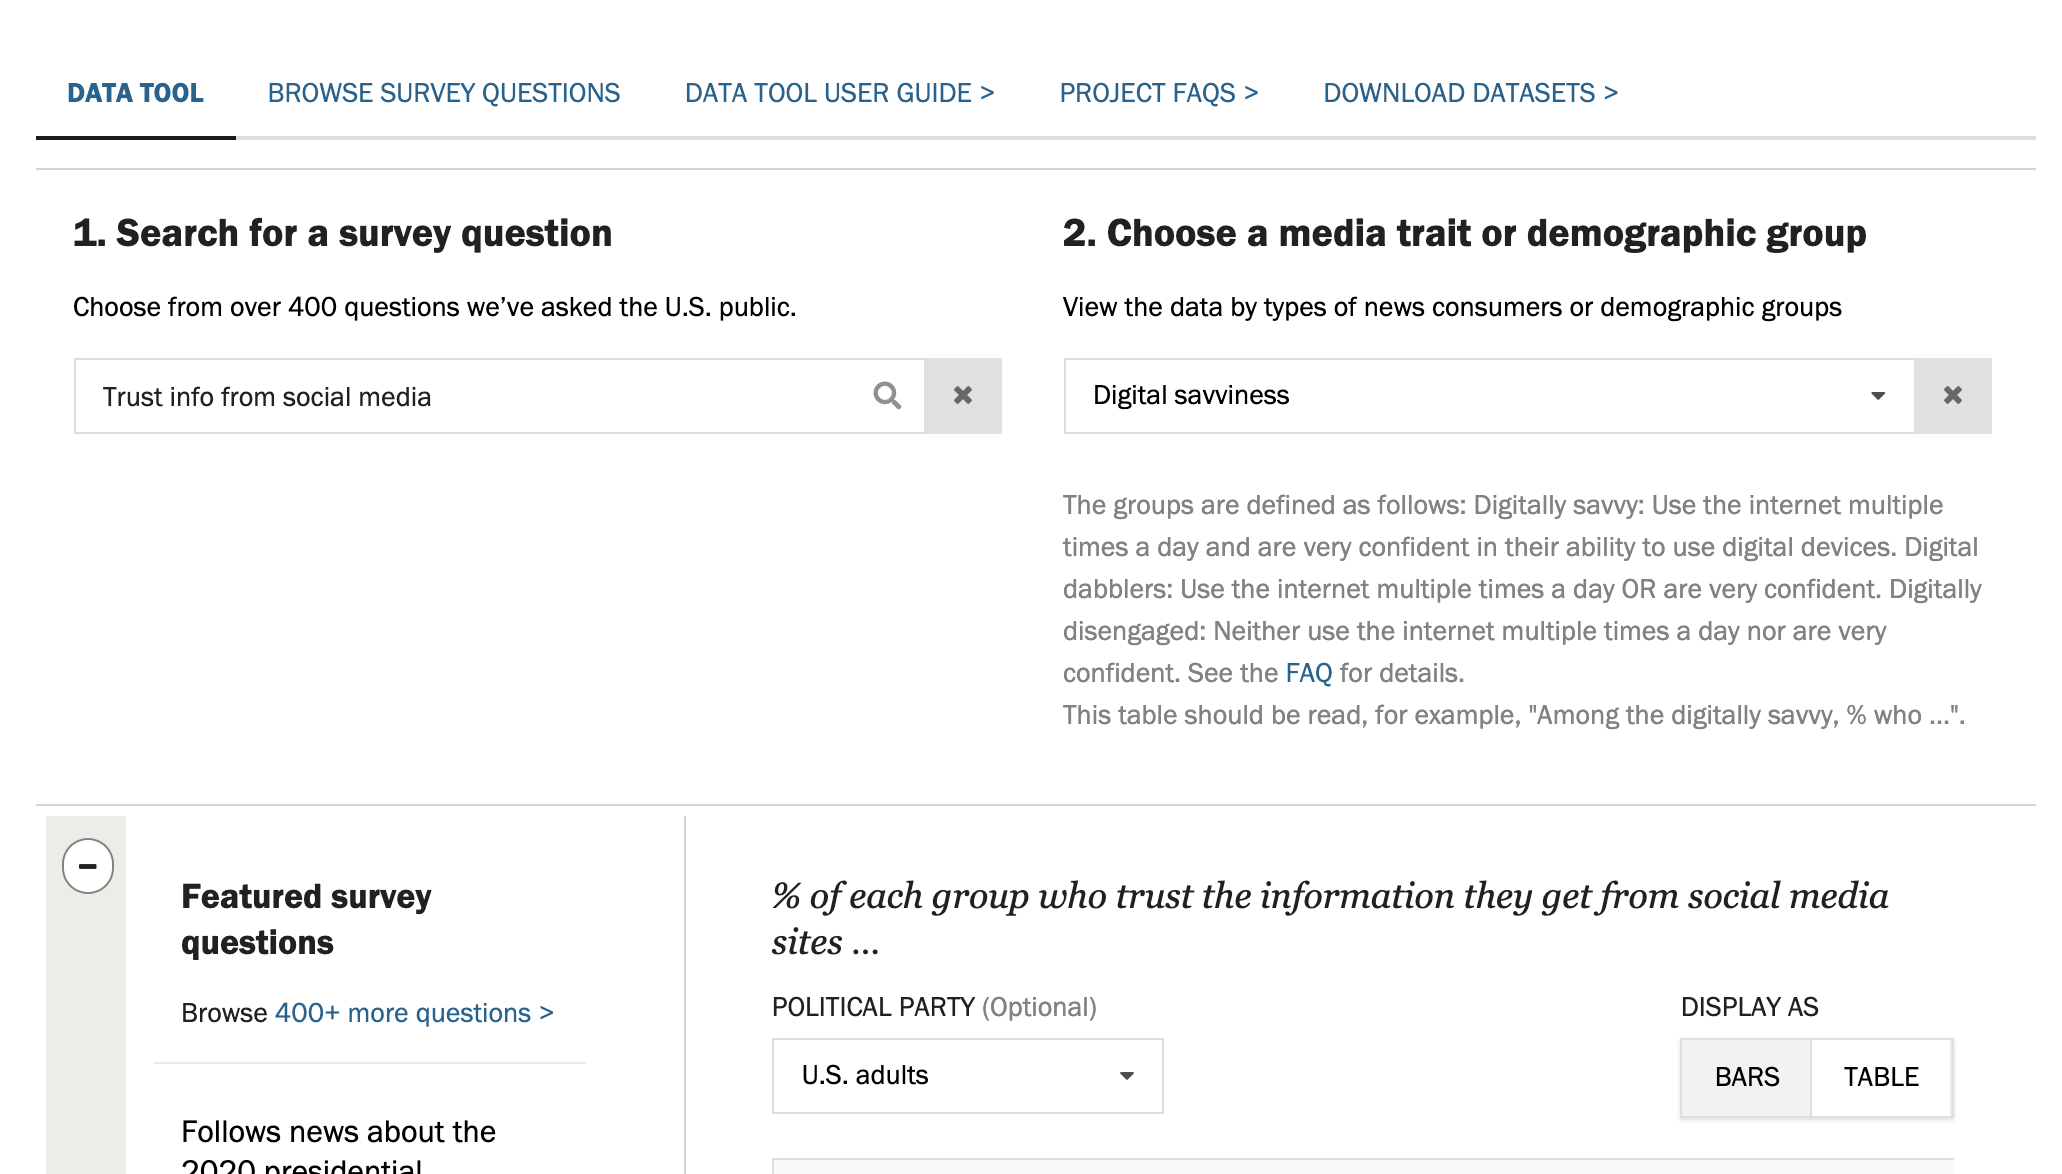Browse 400+ more questions link

tap(413, 1013)
